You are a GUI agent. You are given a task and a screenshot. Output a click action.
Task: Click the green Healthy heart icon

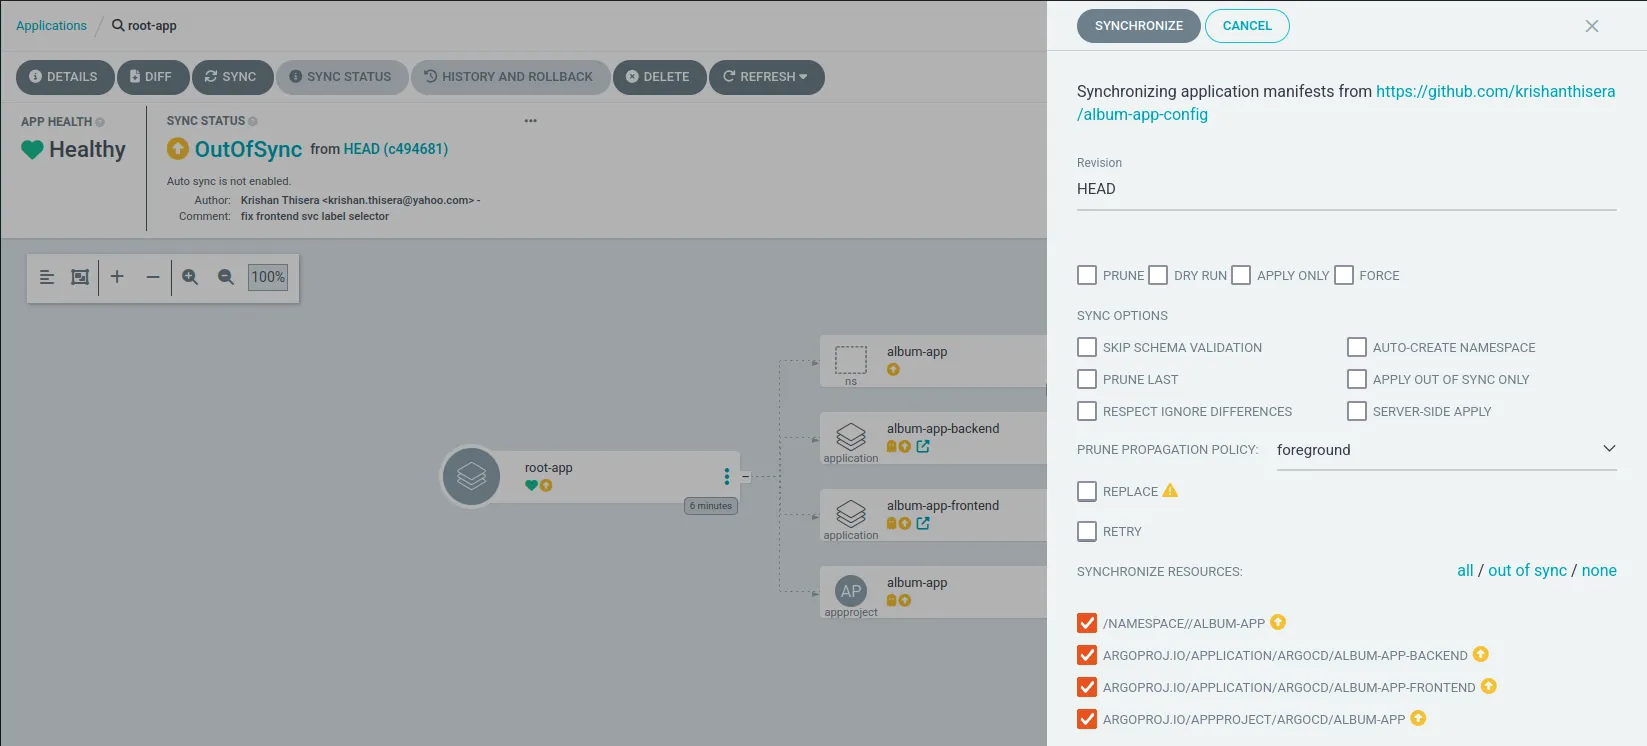click(32, 150)
